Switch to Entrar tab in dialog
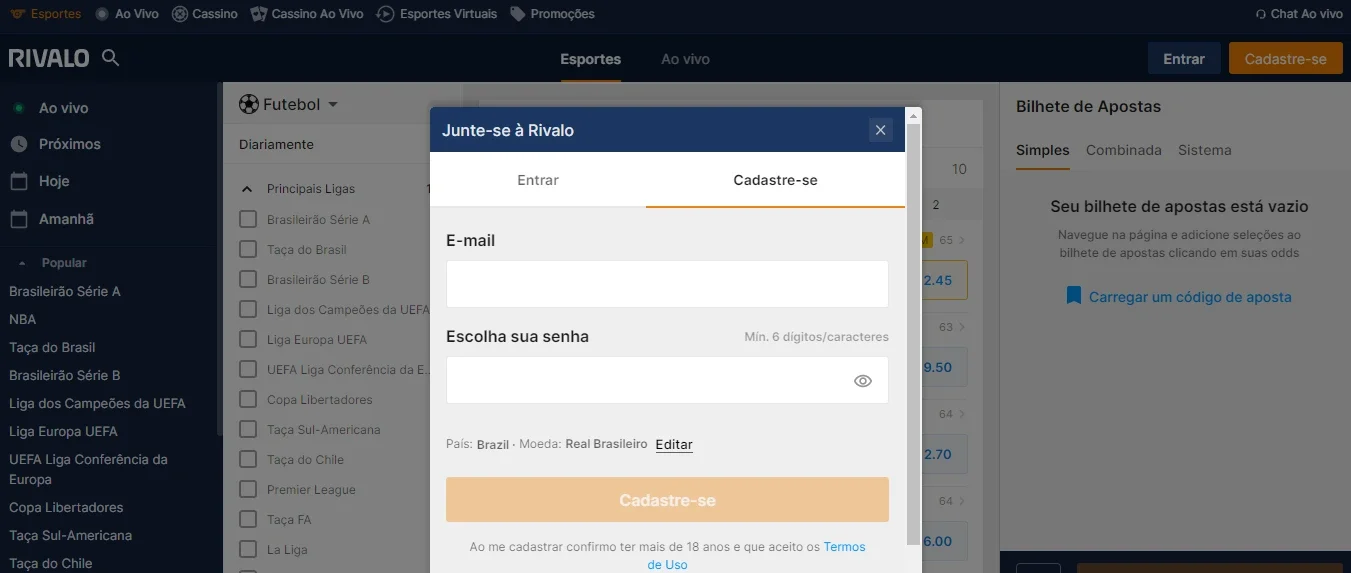1351x573 pixels. pos(538,180)
